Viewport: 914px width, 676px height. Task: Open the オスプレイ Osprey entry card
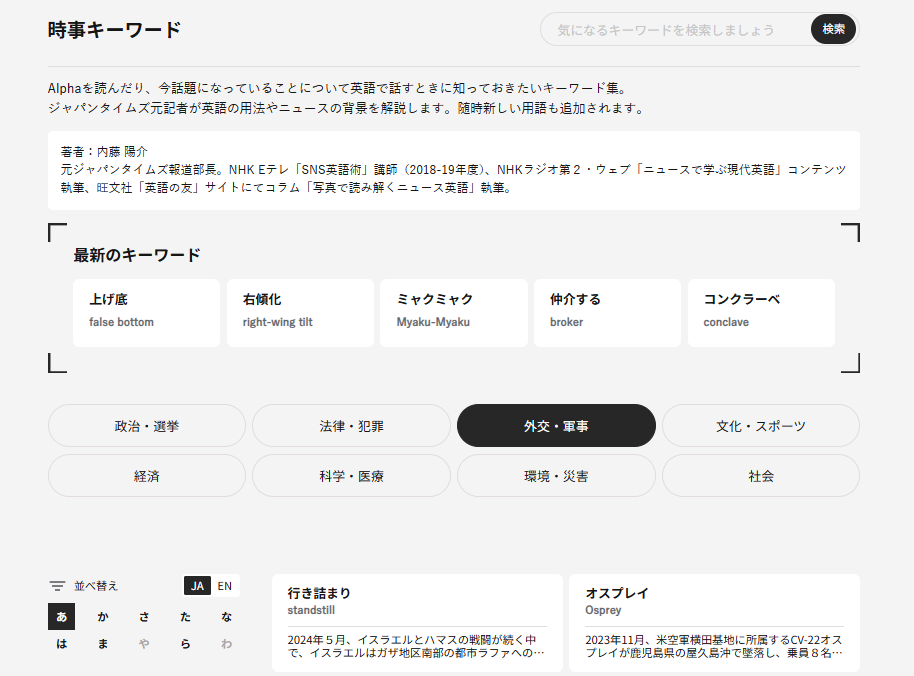point(715,623)
